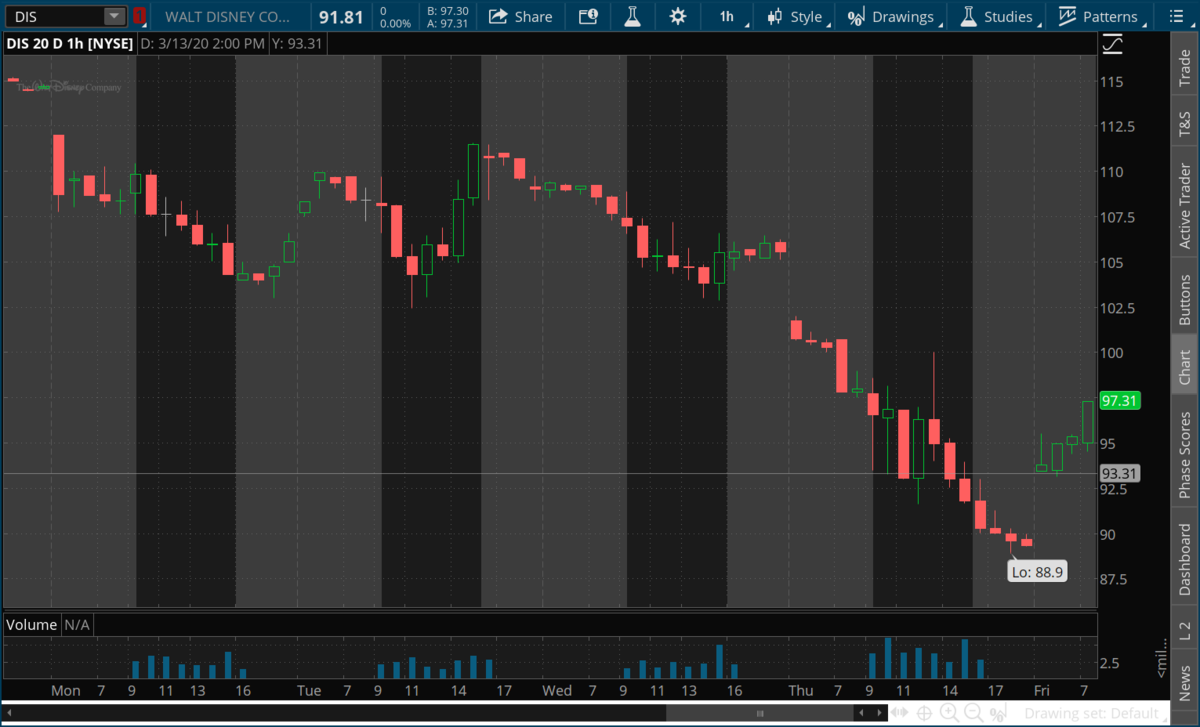Click the Thu label on time axis
This screenshot has height=727, width=1200.
pos(801,690)
